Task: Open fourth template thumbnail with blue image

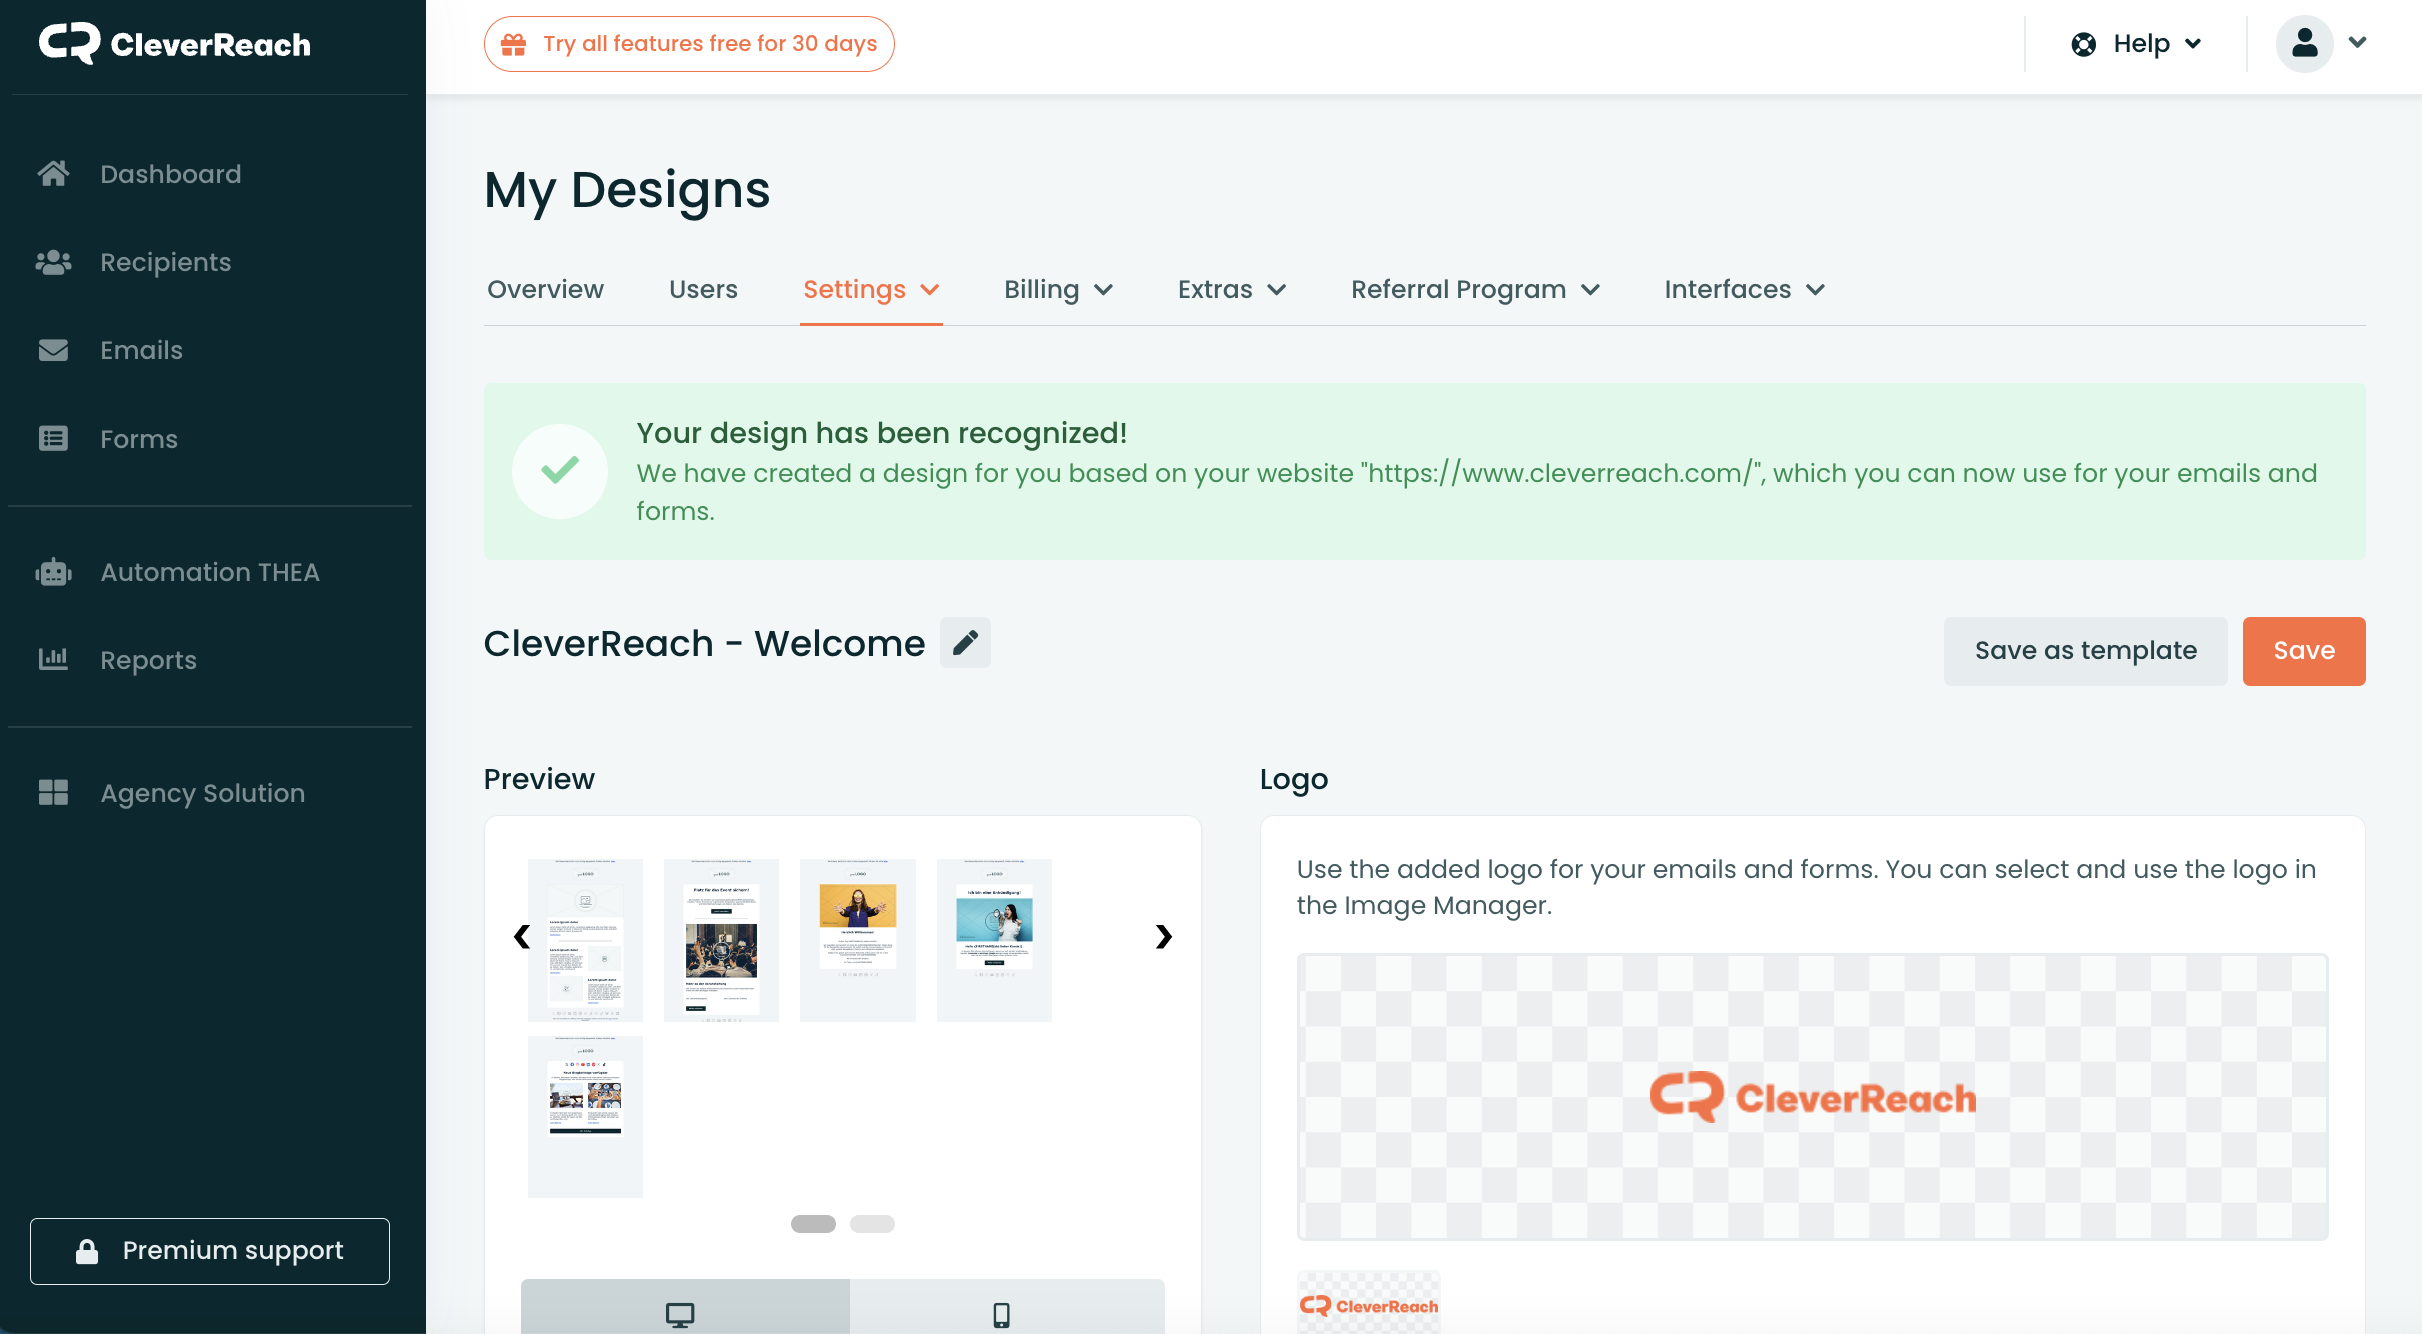Action: coord(994,940)
